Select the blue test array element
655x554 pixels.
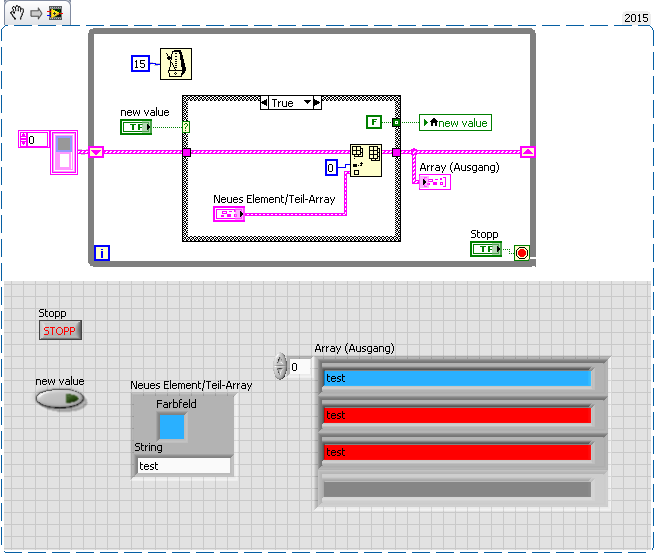(x=457, y=378)
